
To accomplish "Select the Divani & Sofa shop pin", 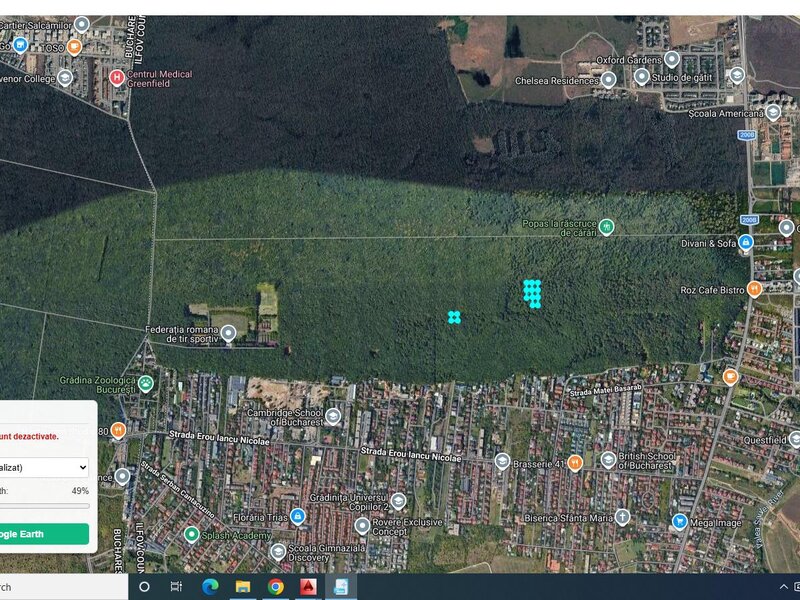I will [745, 242].
